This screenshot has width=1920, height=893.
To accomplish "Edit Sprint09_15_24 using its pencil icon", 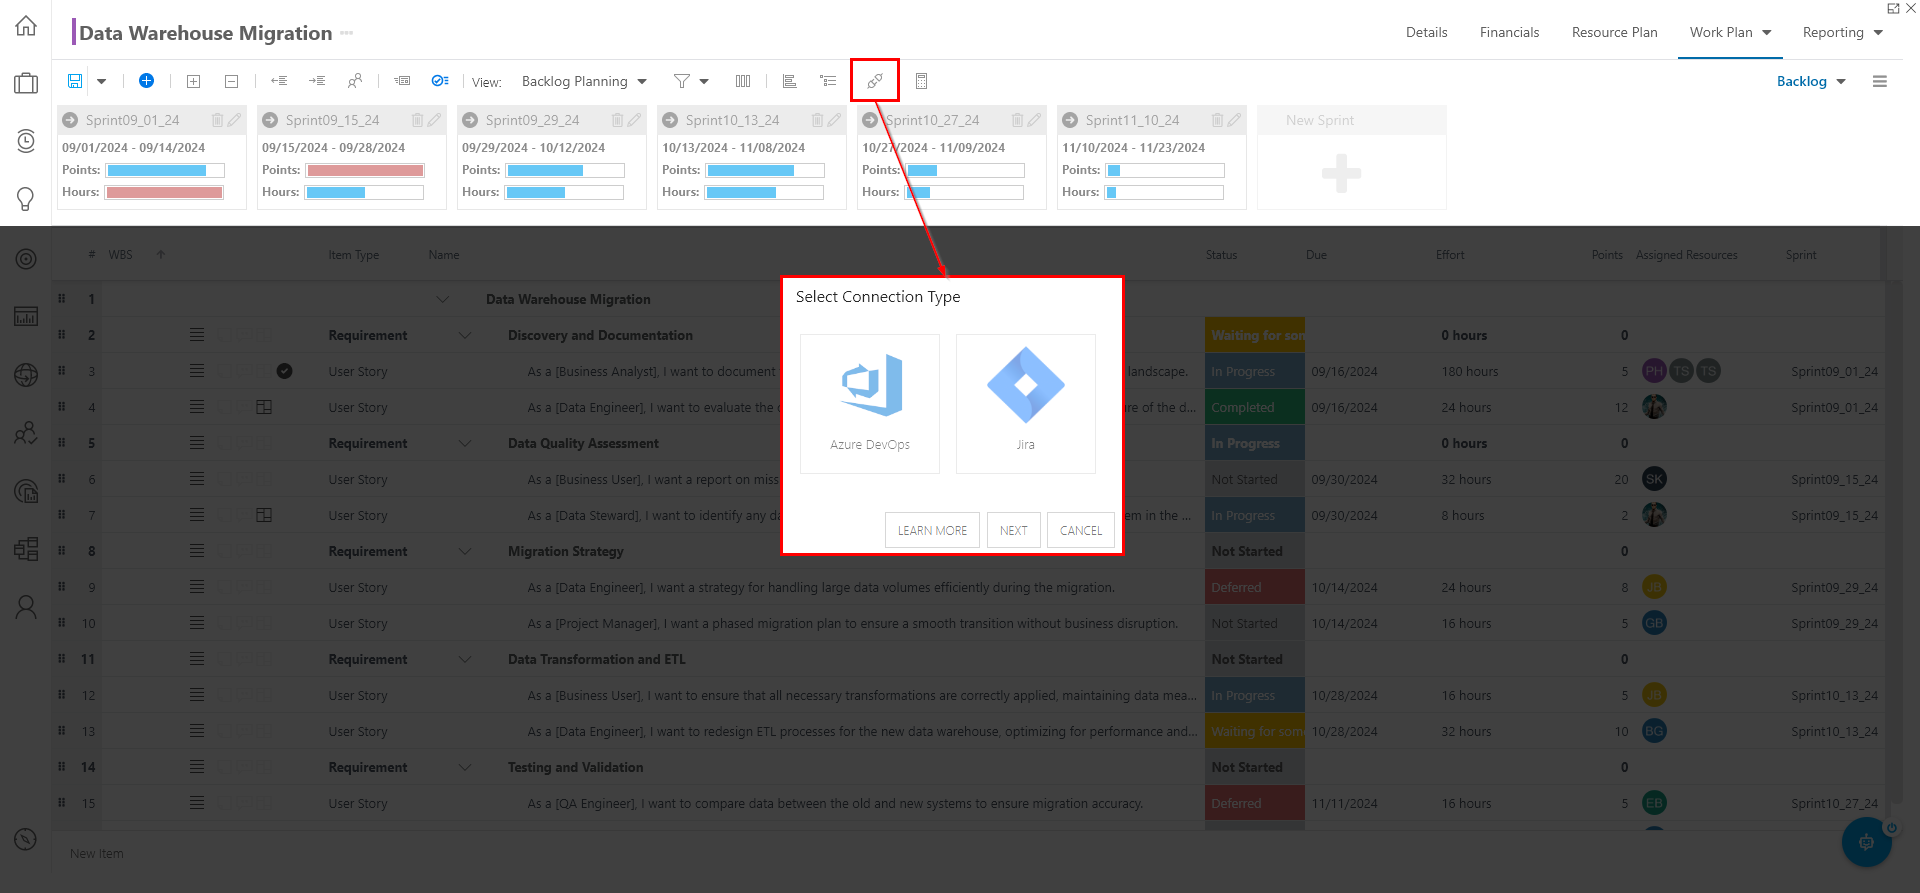I will coord(434,120).
